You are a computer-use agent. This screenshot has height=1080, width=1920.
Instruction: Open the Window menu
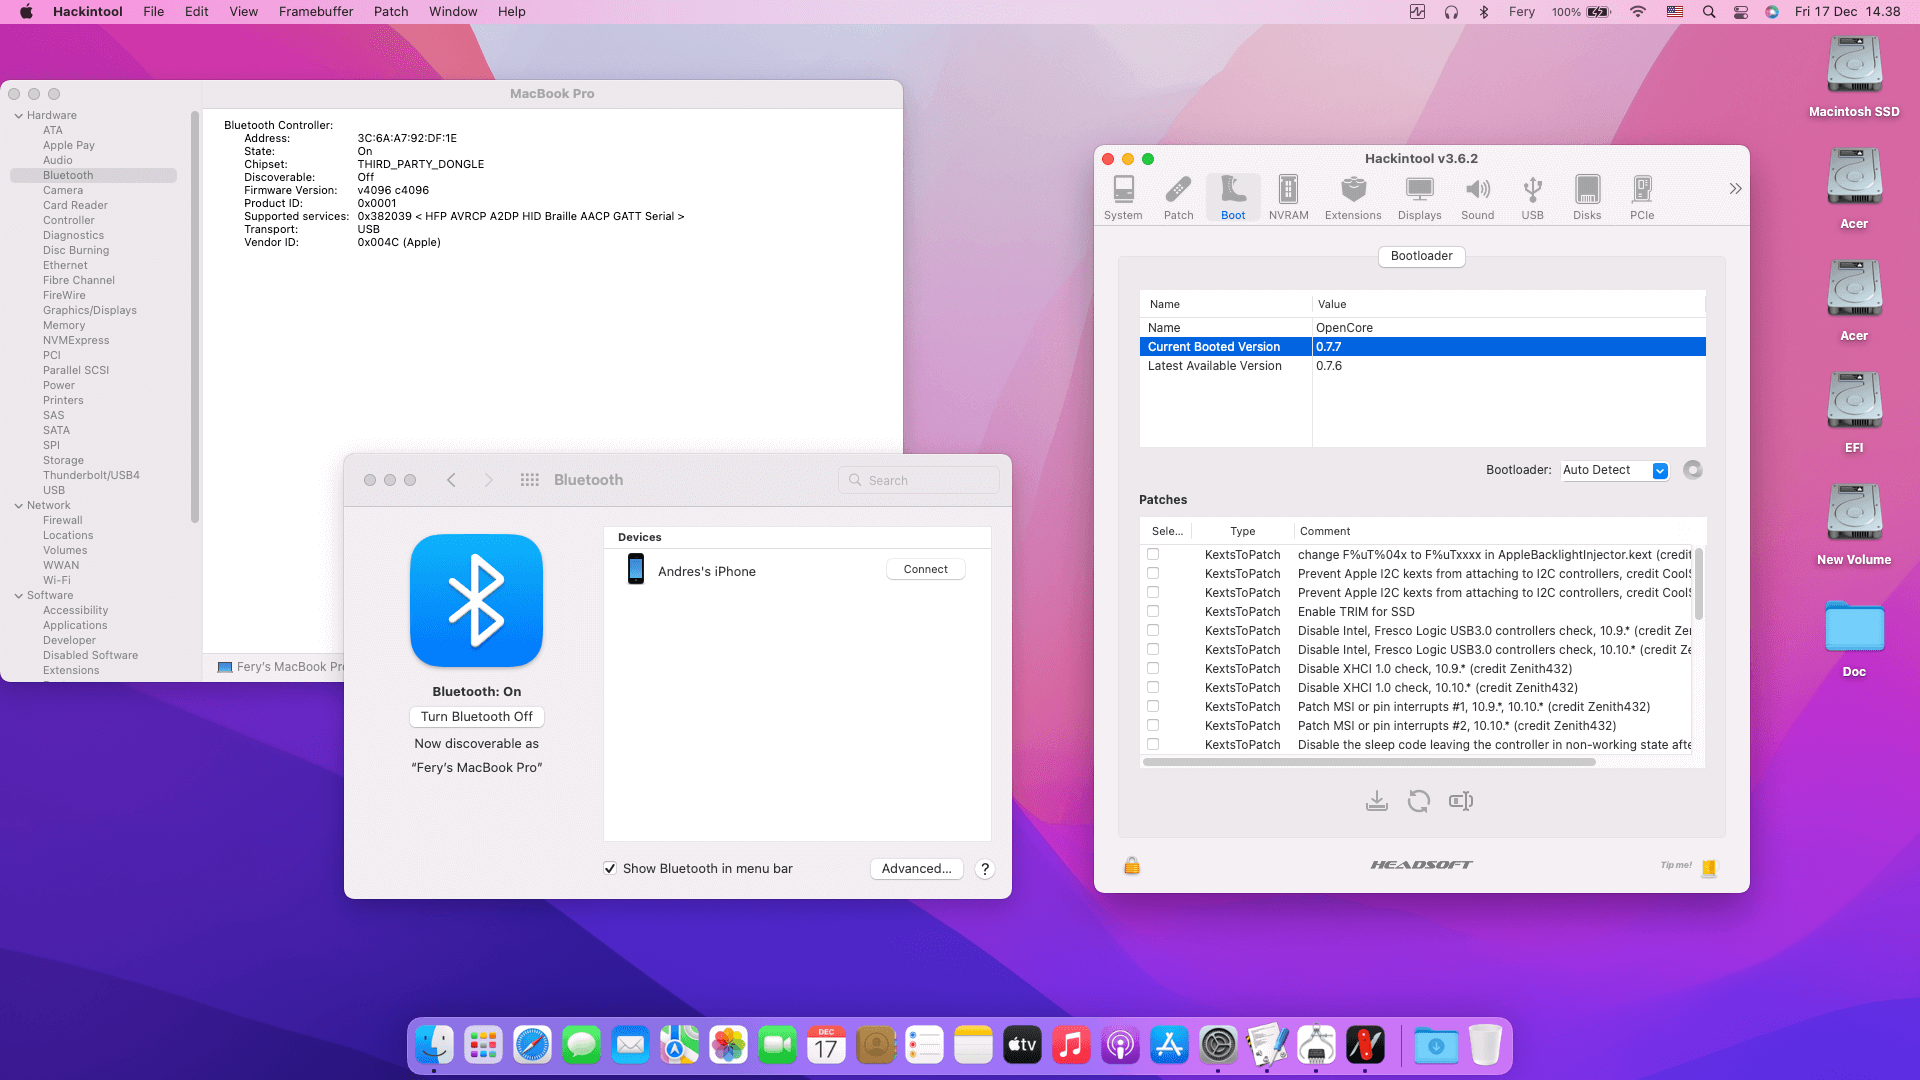[453, 12]
